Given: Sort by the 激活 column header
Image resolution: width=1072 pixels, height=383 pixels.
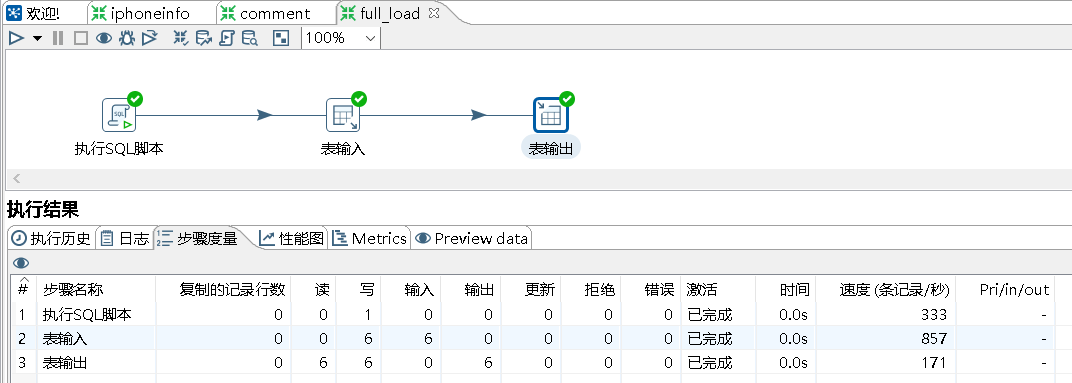Looking at the screenshot, I should (718, 289).
